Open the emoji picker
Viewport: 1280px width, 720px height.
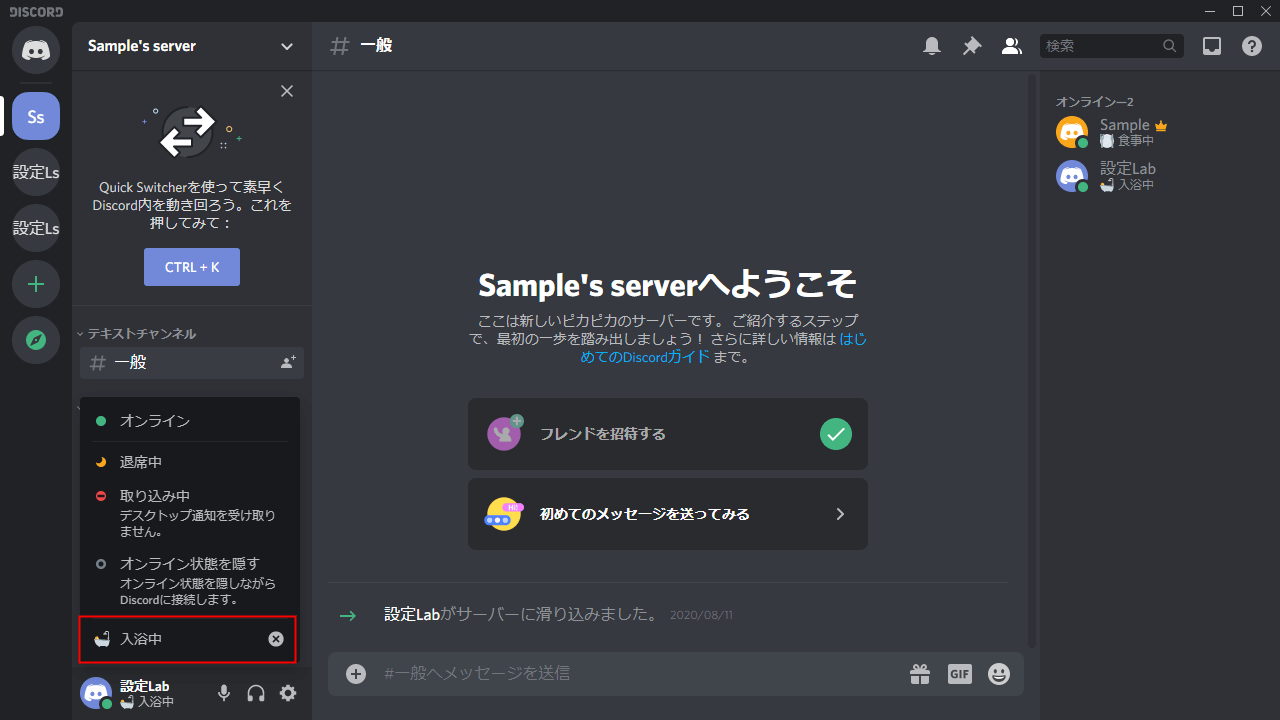(x=999, y=674)
